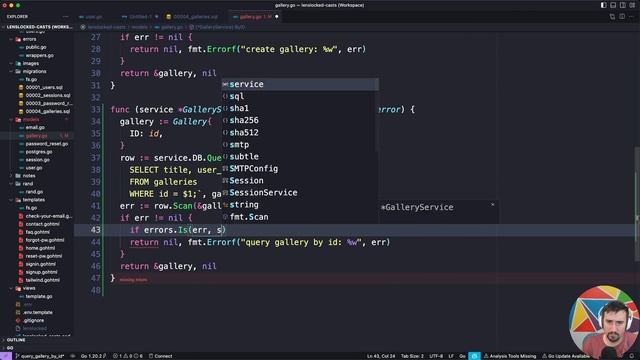Image resolution: width=640 pixels, height=360 pixels.
Task: Click the split editor right icon
Action: coord(622,17)
